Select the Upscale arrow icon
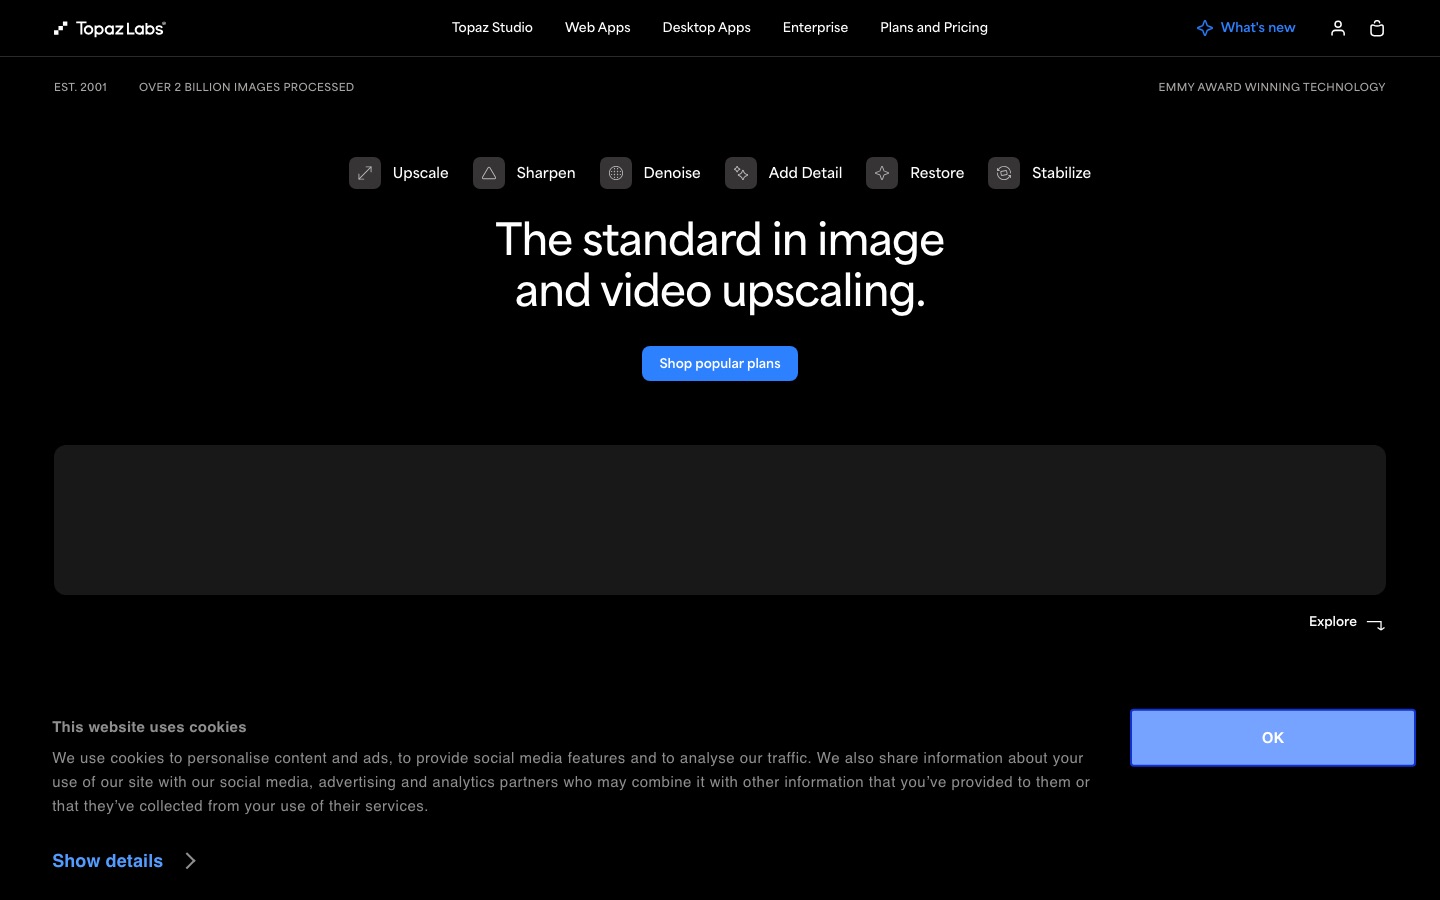 tap(365, 173)
